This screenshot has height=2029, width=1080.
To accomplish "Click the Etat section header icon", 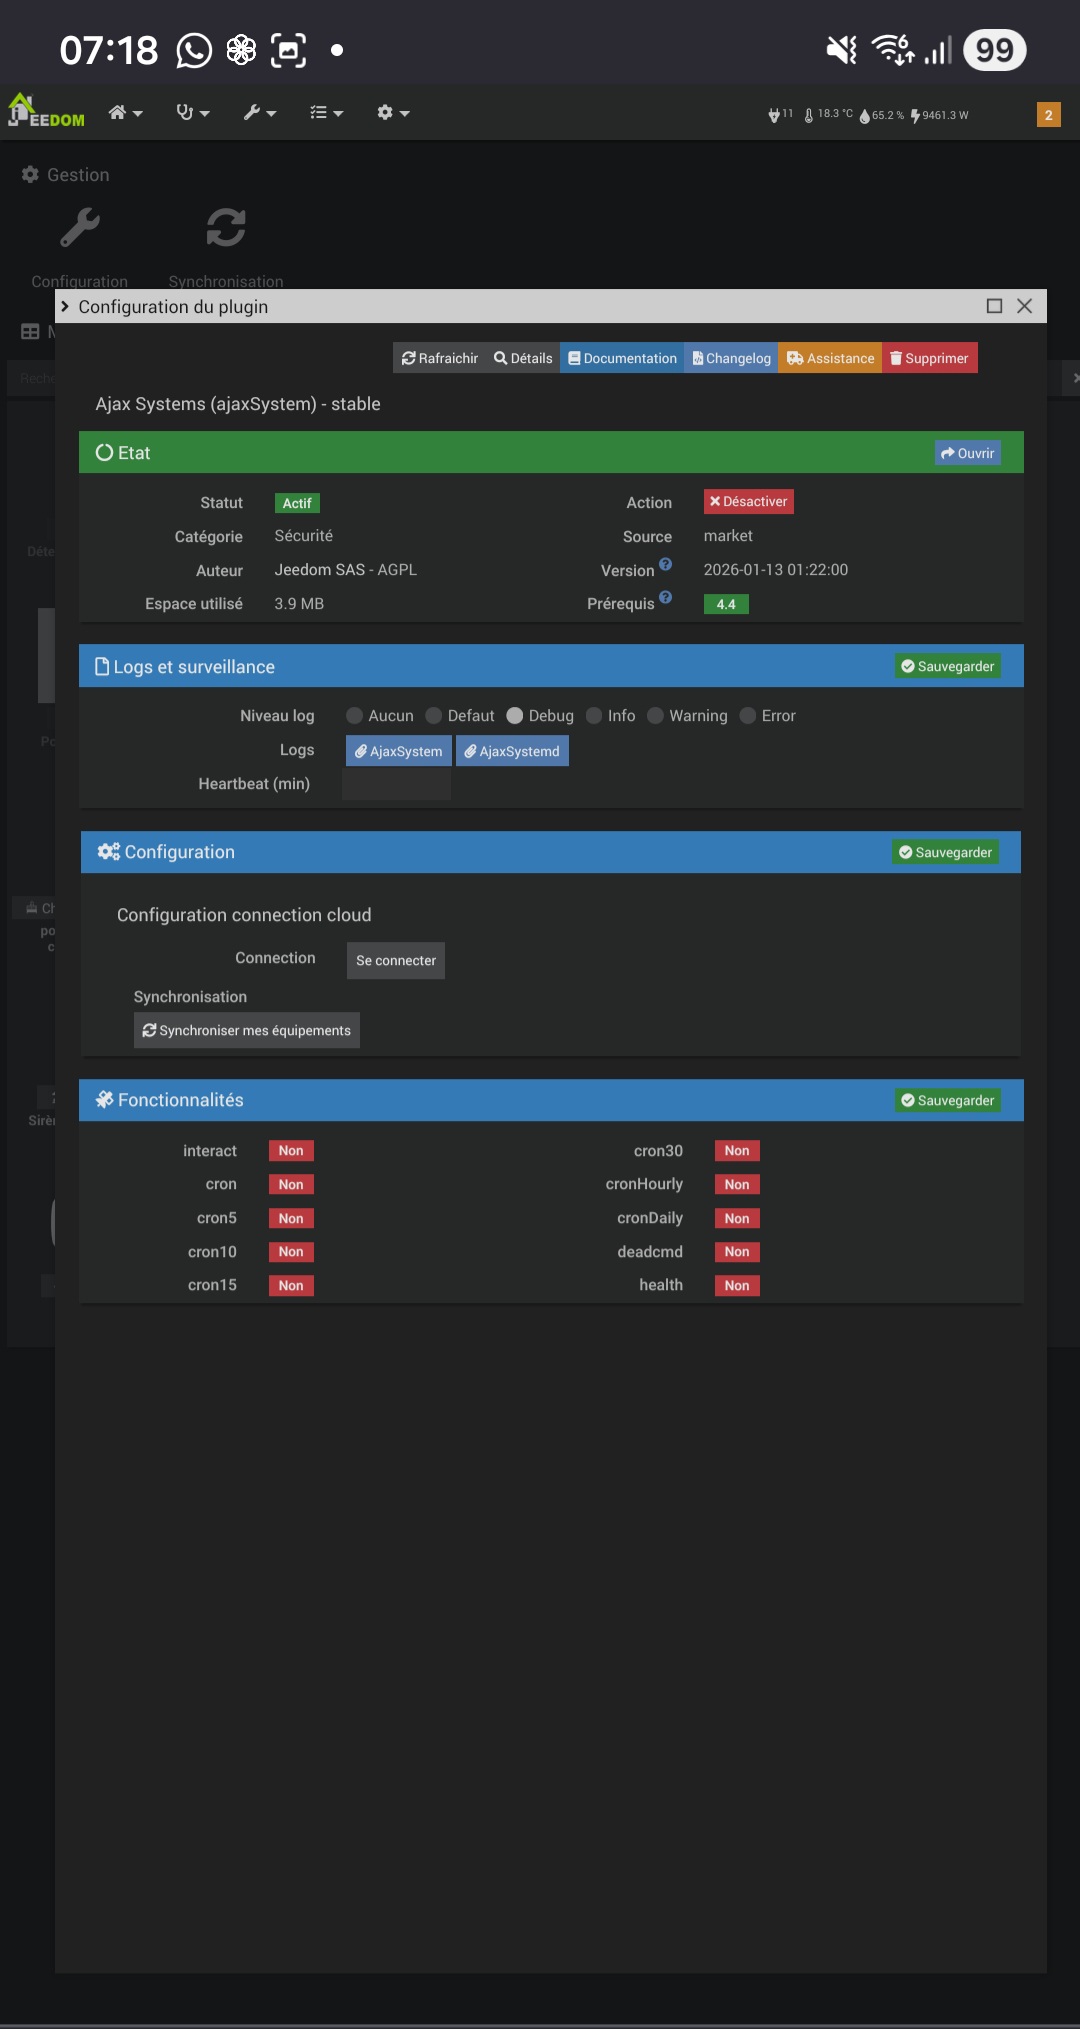I will (104, 452).
